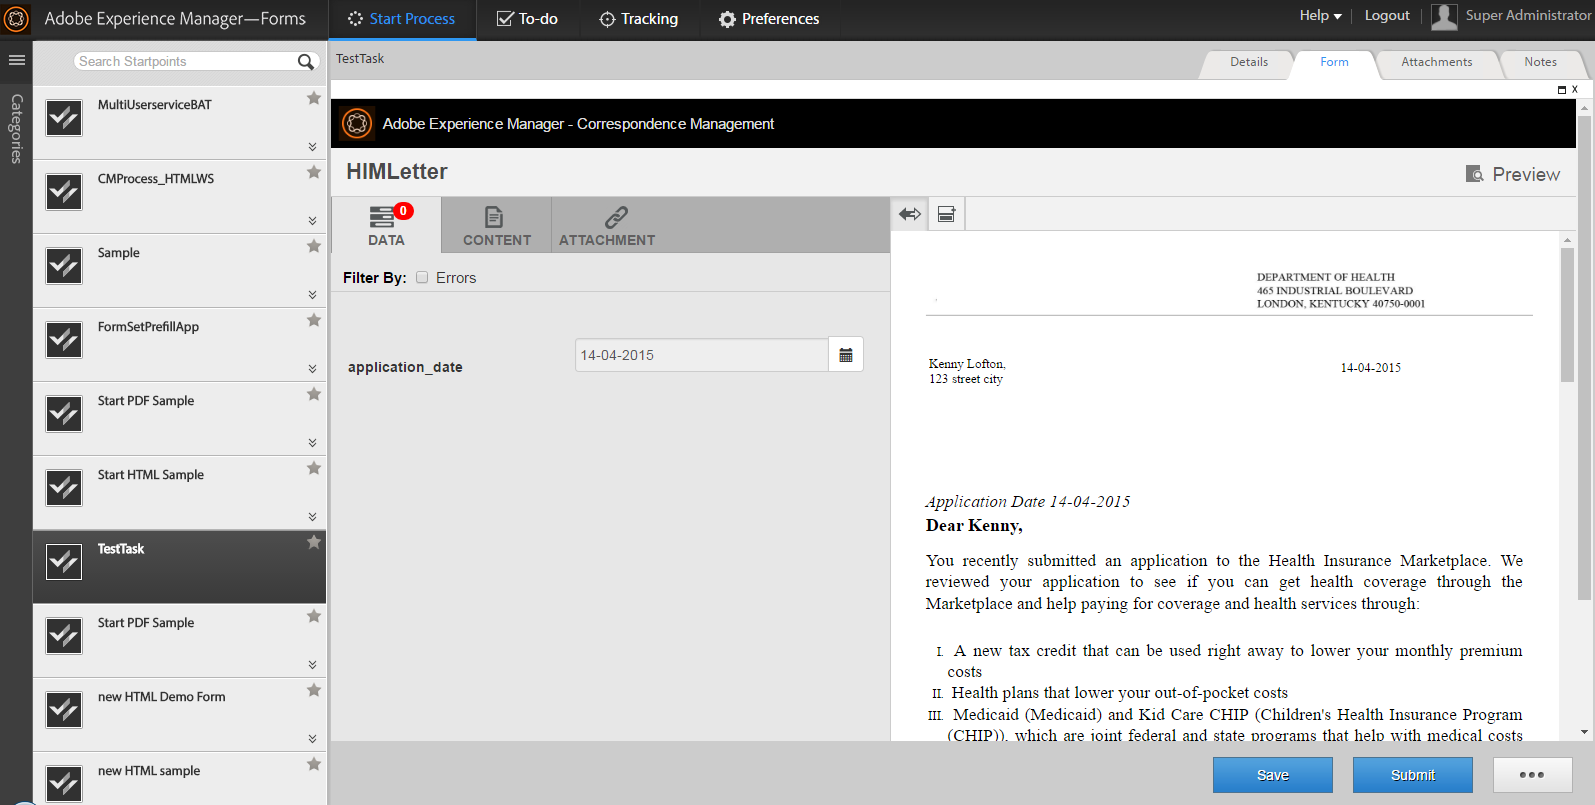Click the Super Administrator avatar icon
Screen dimensions: 1595x805
click(x=1444, y=16)
